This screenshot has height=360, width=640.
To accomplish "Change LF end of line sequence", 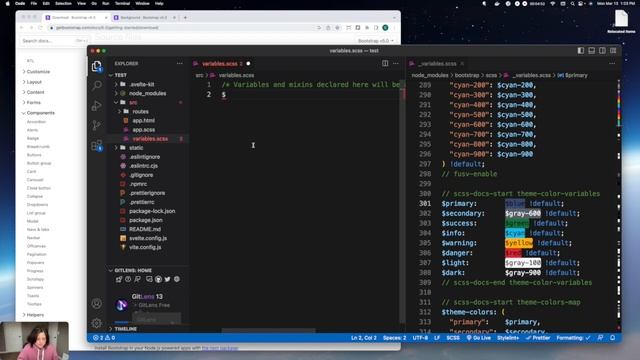I will click(437, 338).
